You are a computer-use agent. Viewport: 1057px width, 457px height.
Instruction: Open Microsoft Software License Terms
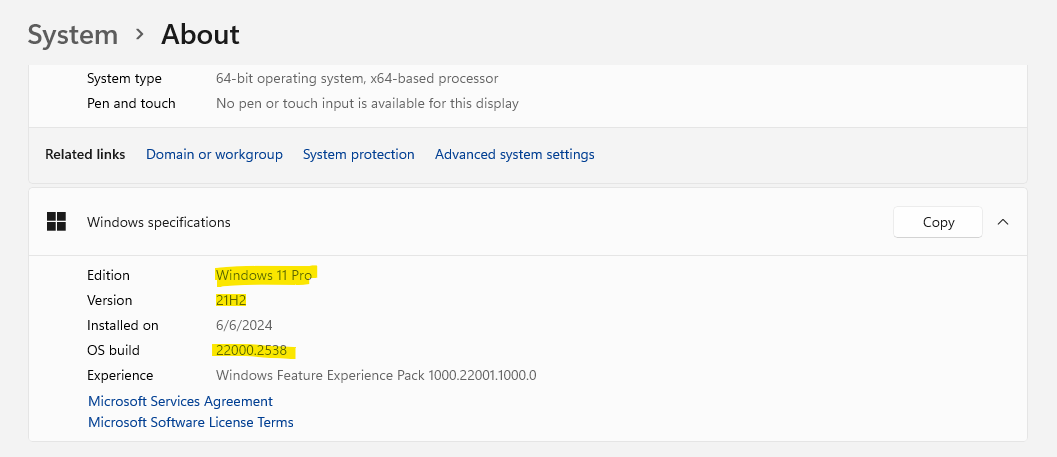pyautogui.click(x=191, y=423)
